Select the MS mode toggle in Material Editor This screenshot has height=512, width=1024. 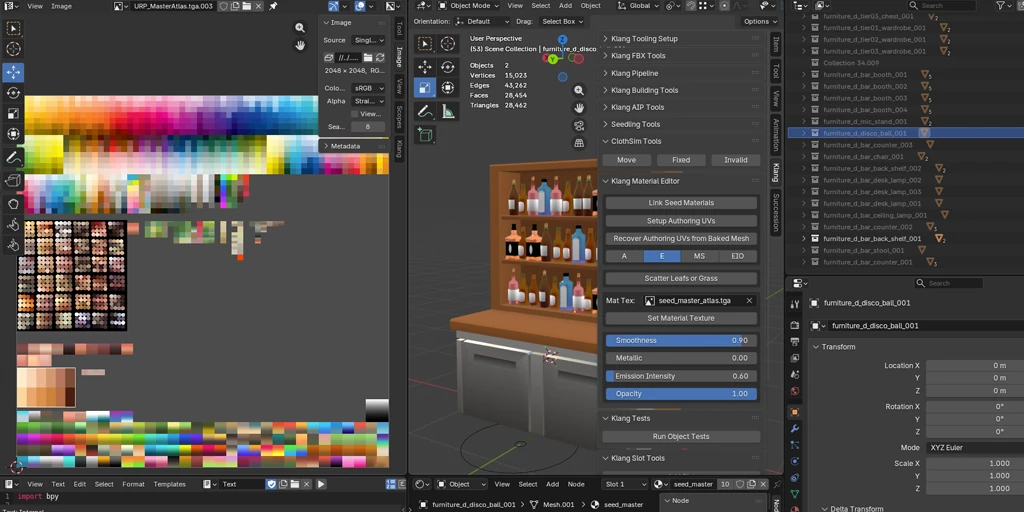point(699,256)
